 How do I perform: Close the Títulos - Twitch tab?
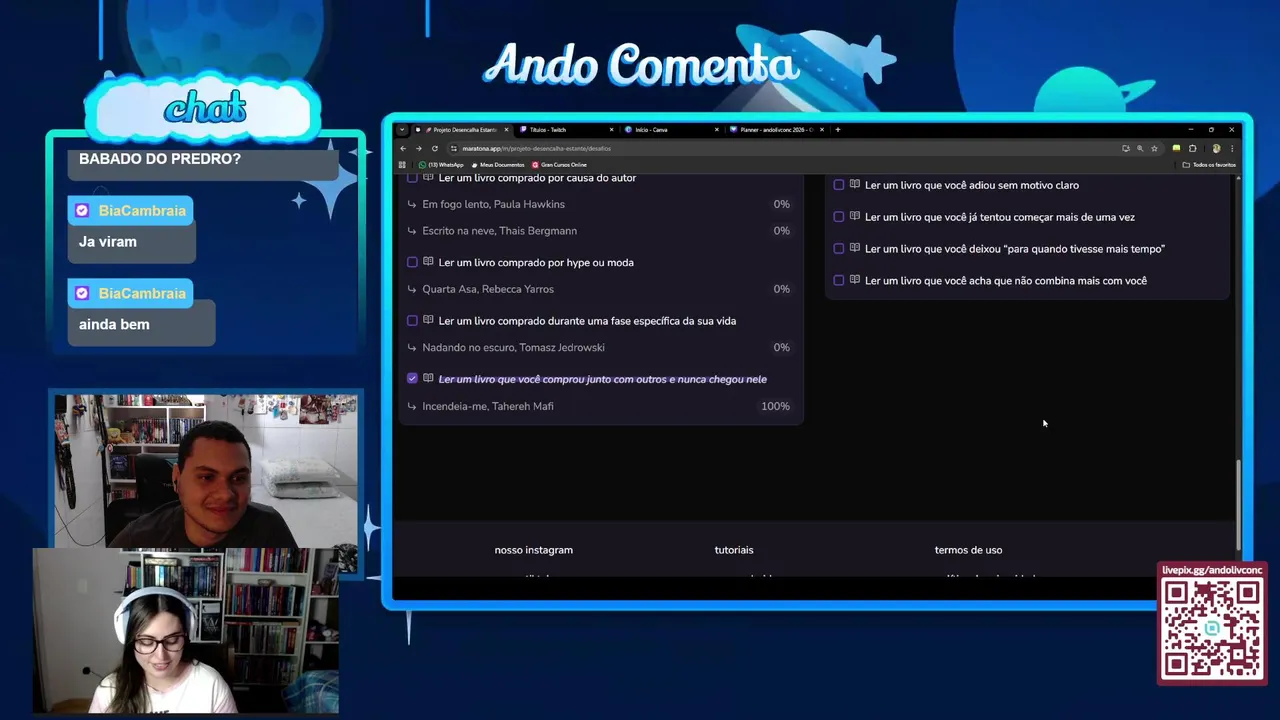(612, 129)
